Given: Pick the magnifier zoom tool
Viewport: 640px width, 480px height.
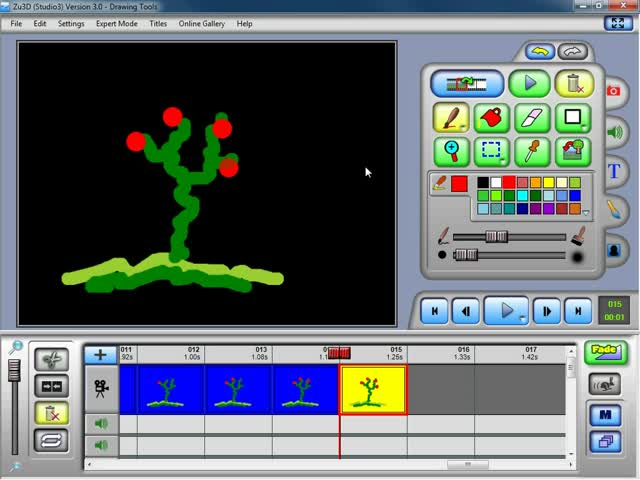Looking at the screenshot, I should [x=451, y=151].
